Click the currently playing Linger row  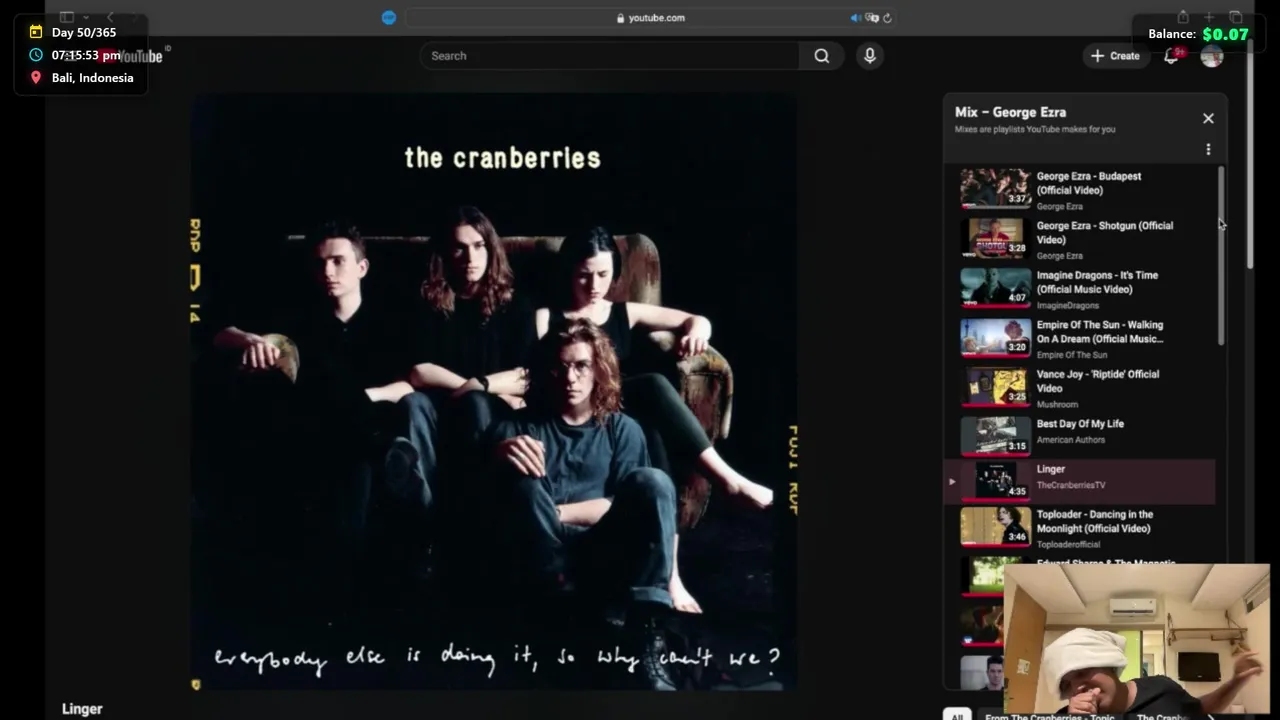click(x=1080, y=481)
